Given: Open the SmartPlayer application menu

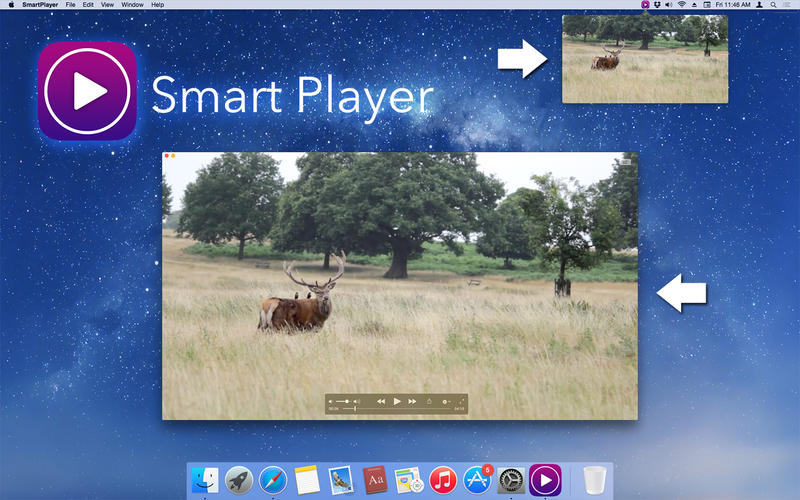Looking at the screenshot, I should click(x=40, y=5).
